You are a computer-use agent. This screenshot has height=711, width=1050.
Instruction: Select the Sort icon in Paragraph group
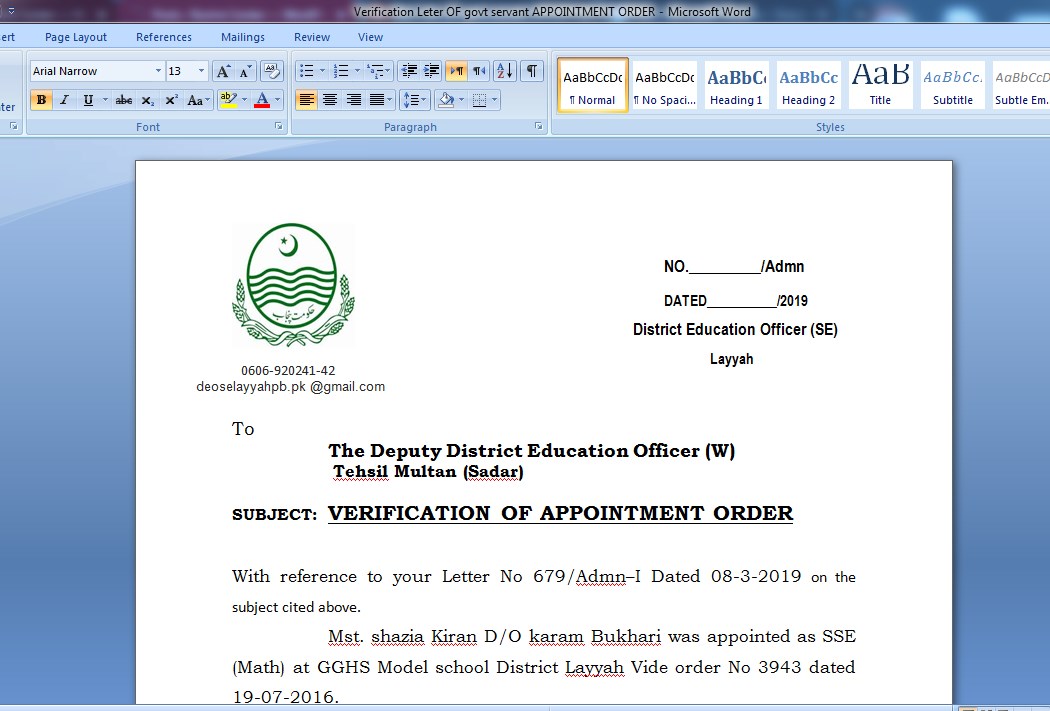[x=505, y=72]
